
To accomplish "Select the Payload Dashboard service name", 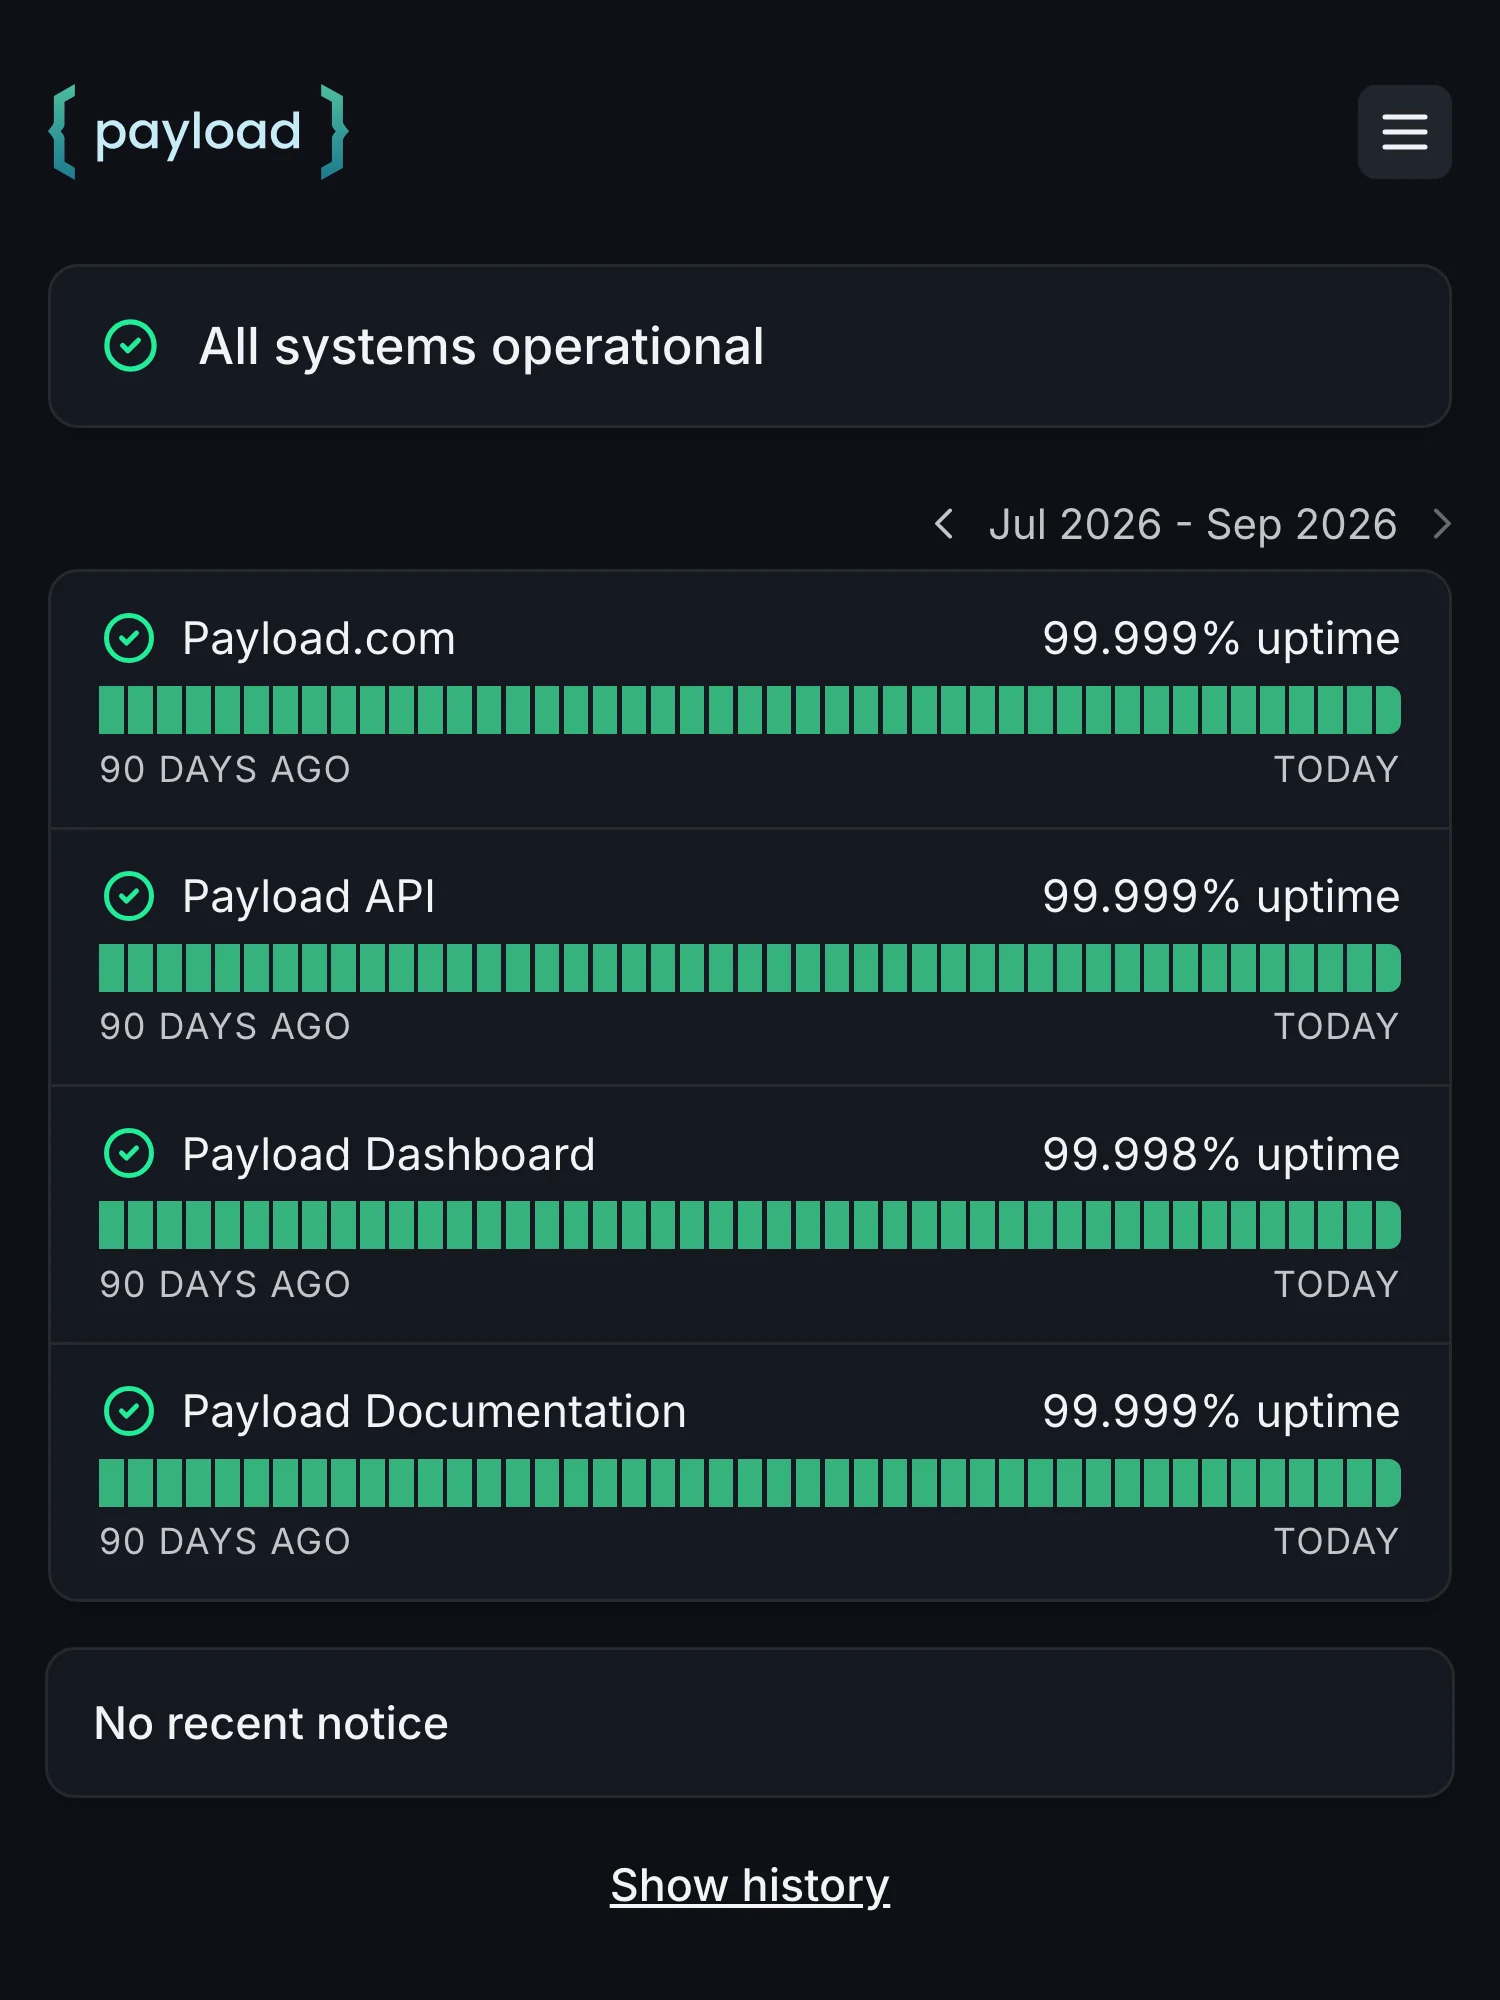I will pyautogui.click(x=389, y=1154).
